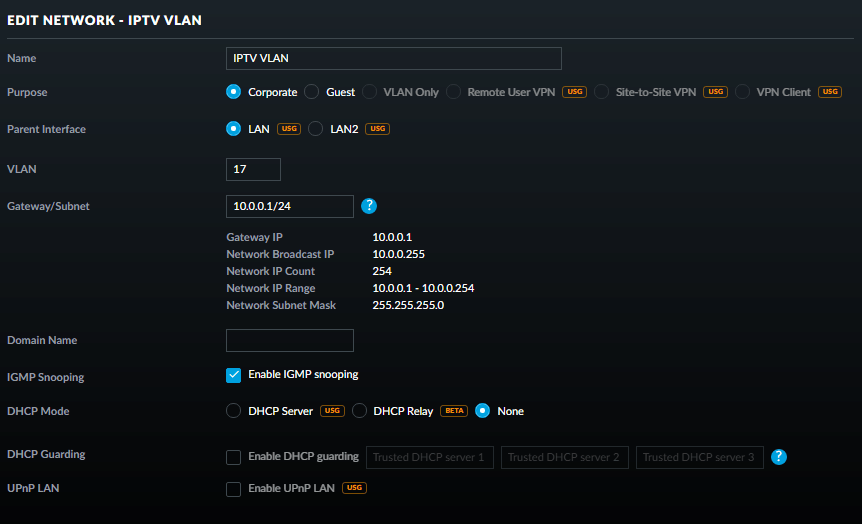Tick the Enable UPnP LAN checkbox
Viewport: 862px width, 524px height.
click(x=233, y=489)
